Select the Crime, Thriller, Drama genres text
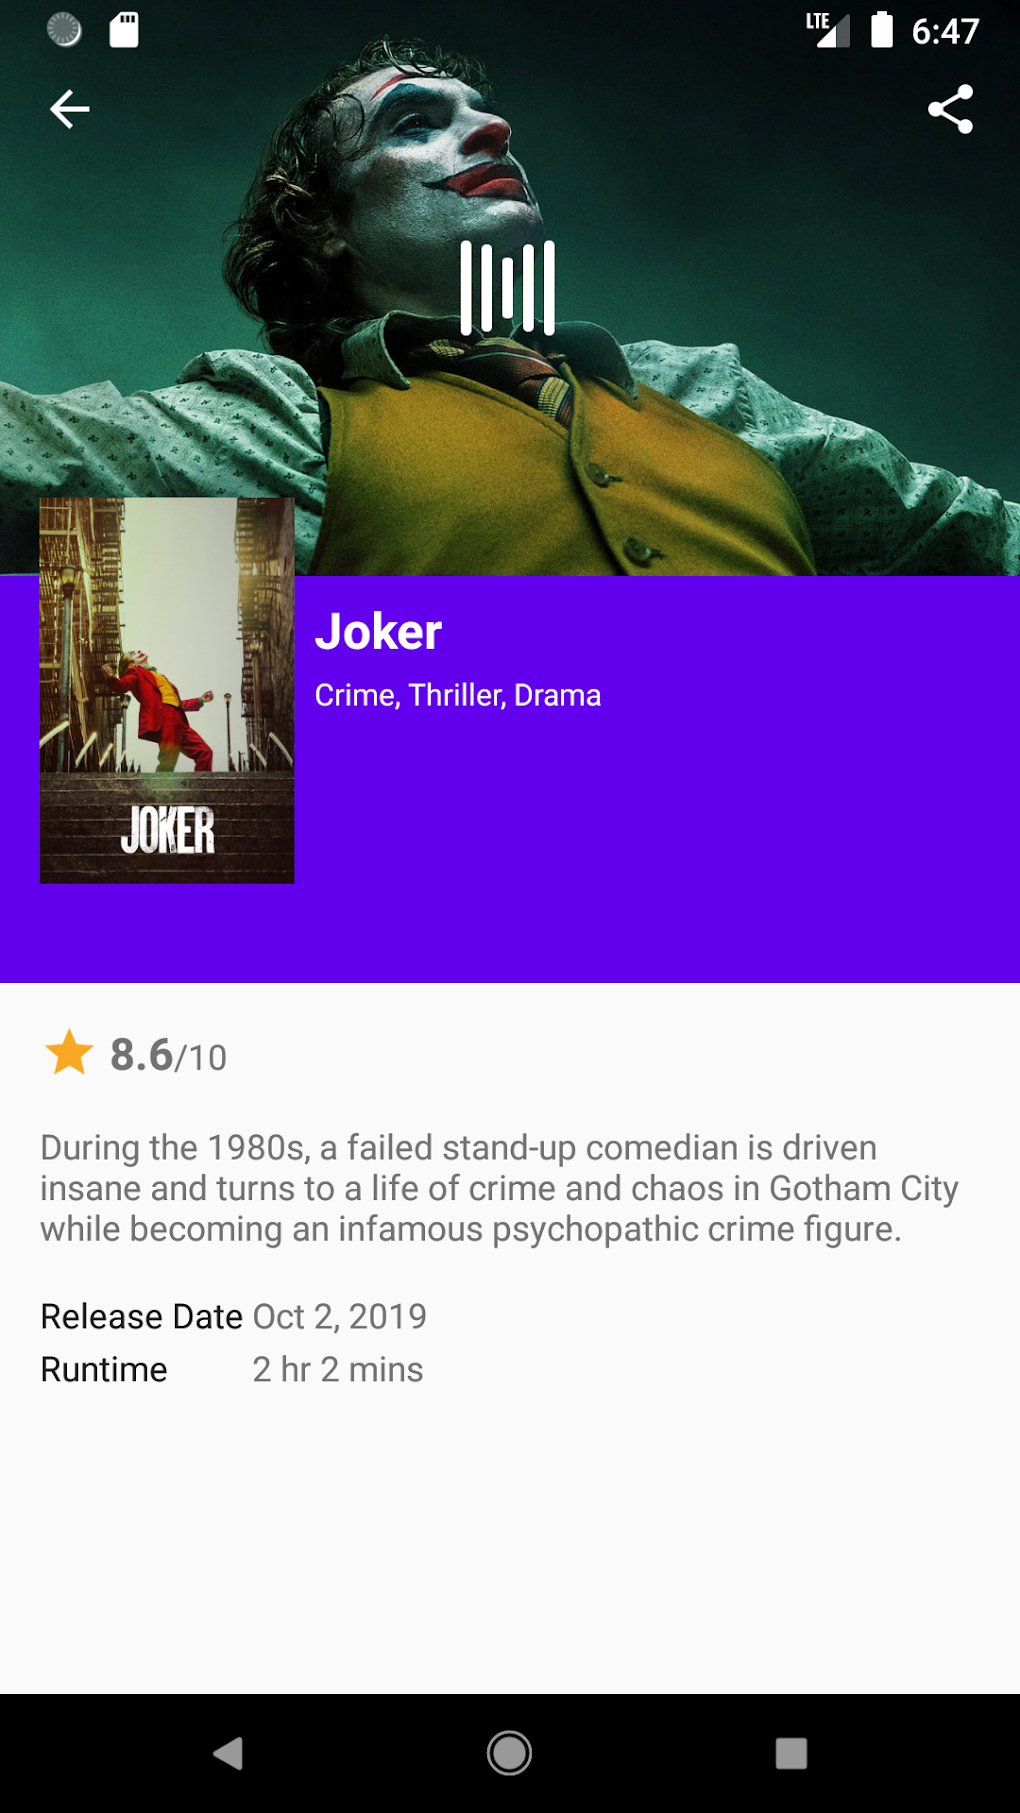This screenshot has width=1020, height=1813. [458, 695]
